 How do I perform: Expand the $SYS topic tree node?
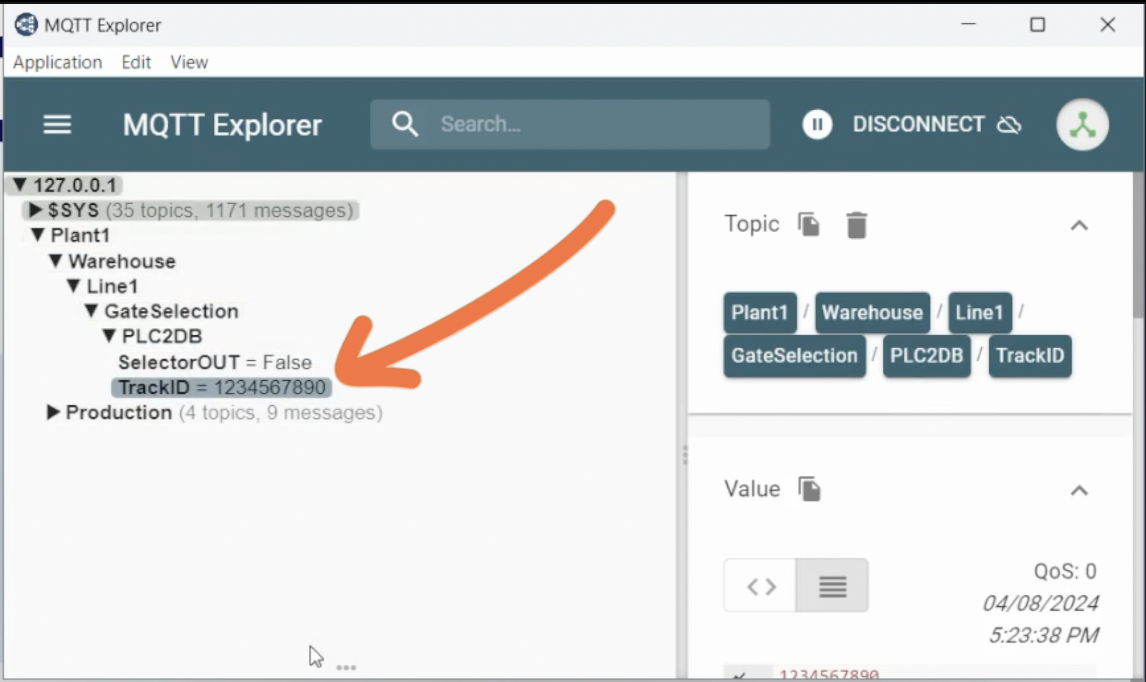(36, 211)
